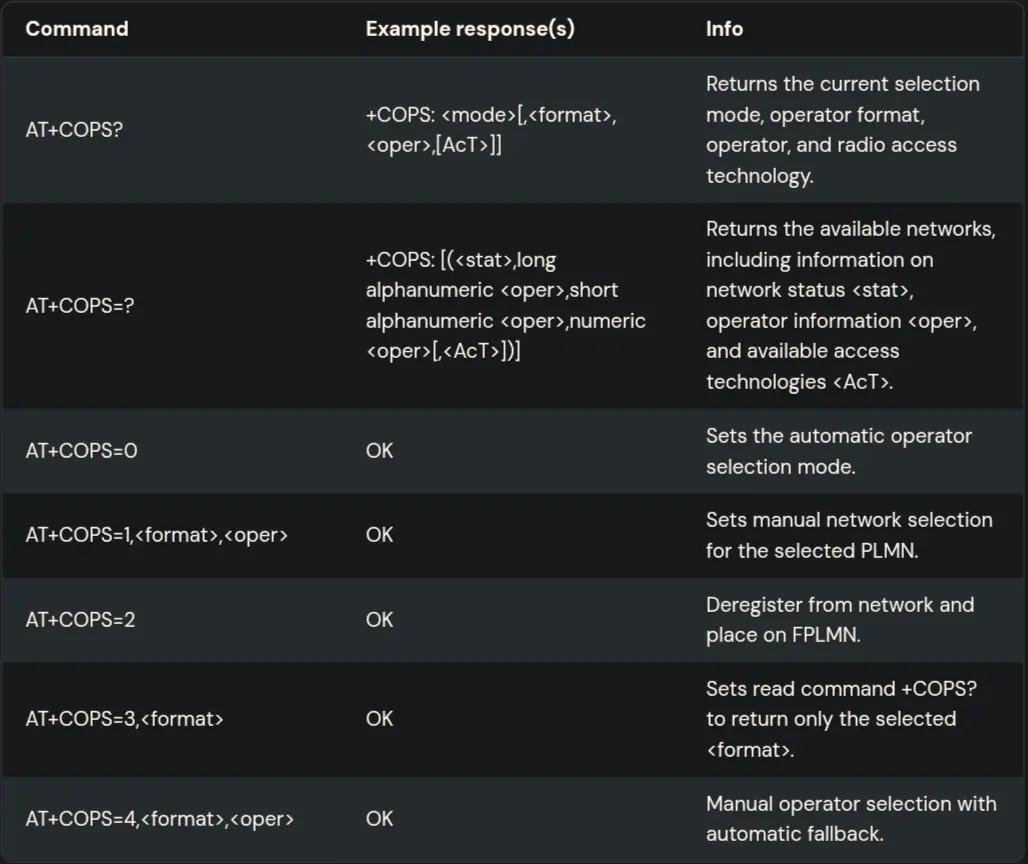Click the AT+COPS=4,<format>,<oper> command text
Screen dimensions: 1028x864
(x=160, y=819)
